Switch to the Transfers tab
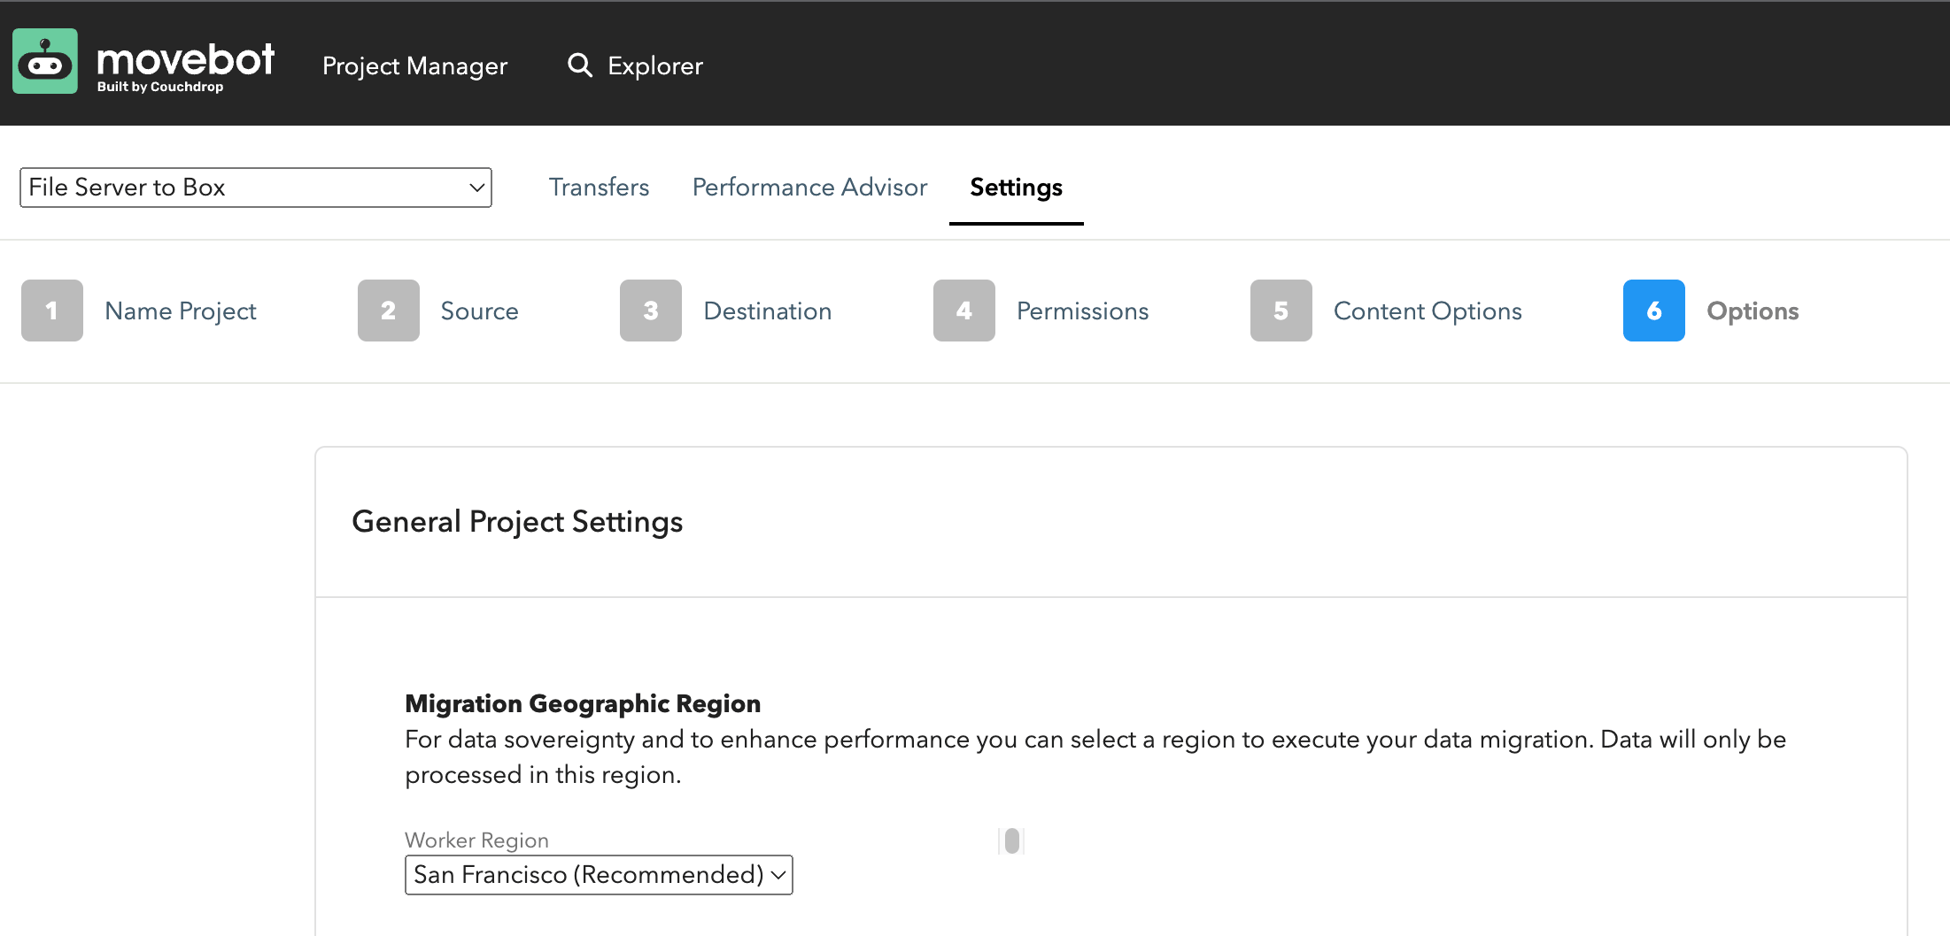The width and height of the screenshot is (1950, 936). pos(598,187)
